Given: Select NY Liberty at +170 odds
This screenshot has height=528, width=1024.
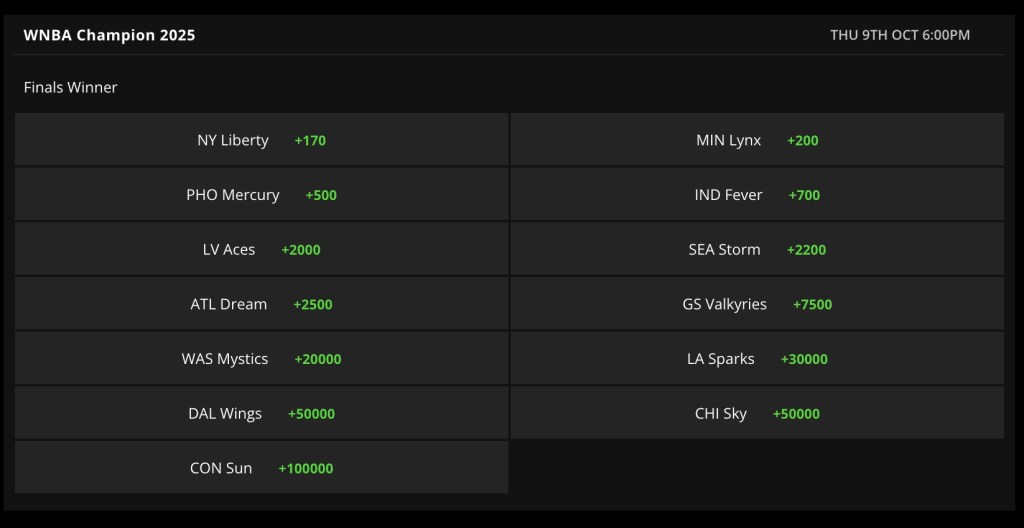Looking at the screenshot, I should coord(261,140).
